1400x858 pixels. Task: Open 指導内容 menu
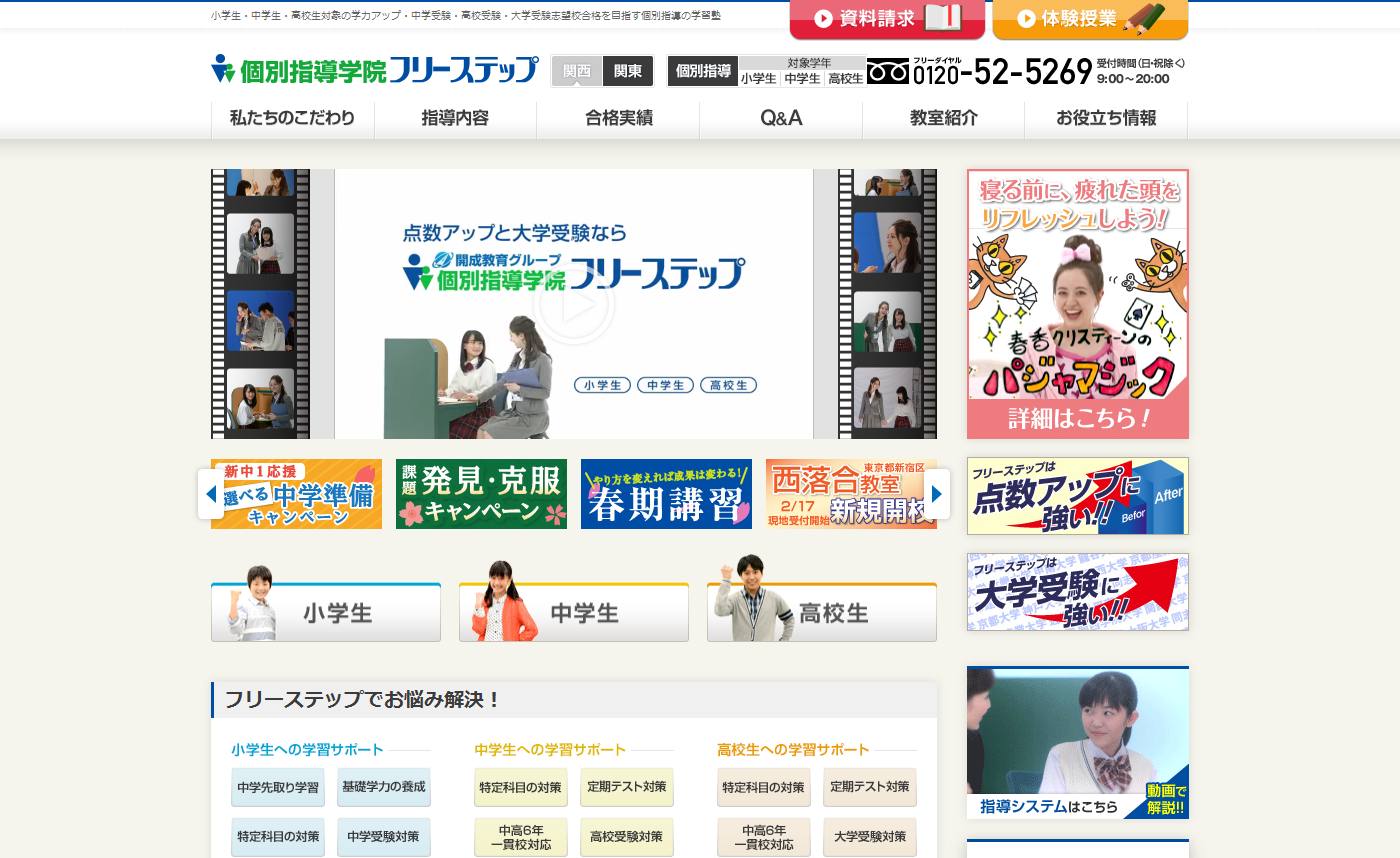pyautogui.click(x=455, y=118)
